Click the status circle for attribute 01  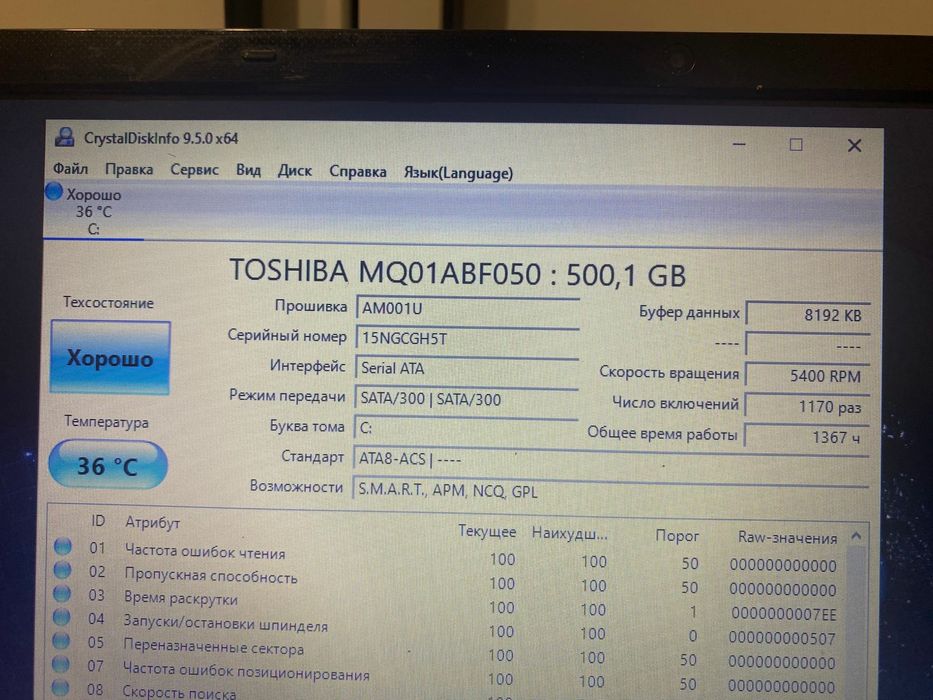coord(62,546)
